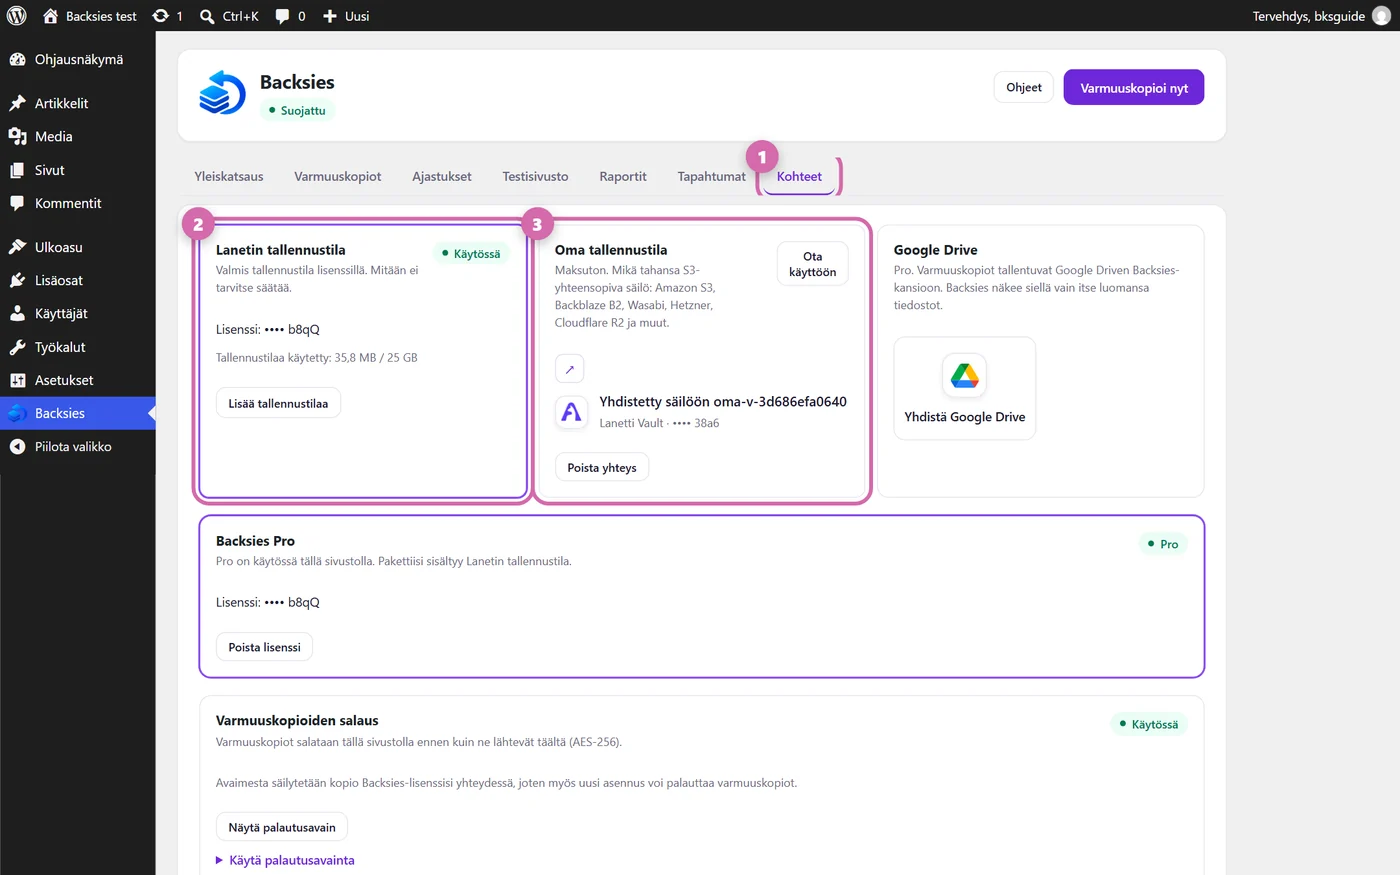Image resolution: width=1400 pixels, height=875 pixels.
Task: Click the Lisäosat plugin icon
Action: click(x=17, y=281)
